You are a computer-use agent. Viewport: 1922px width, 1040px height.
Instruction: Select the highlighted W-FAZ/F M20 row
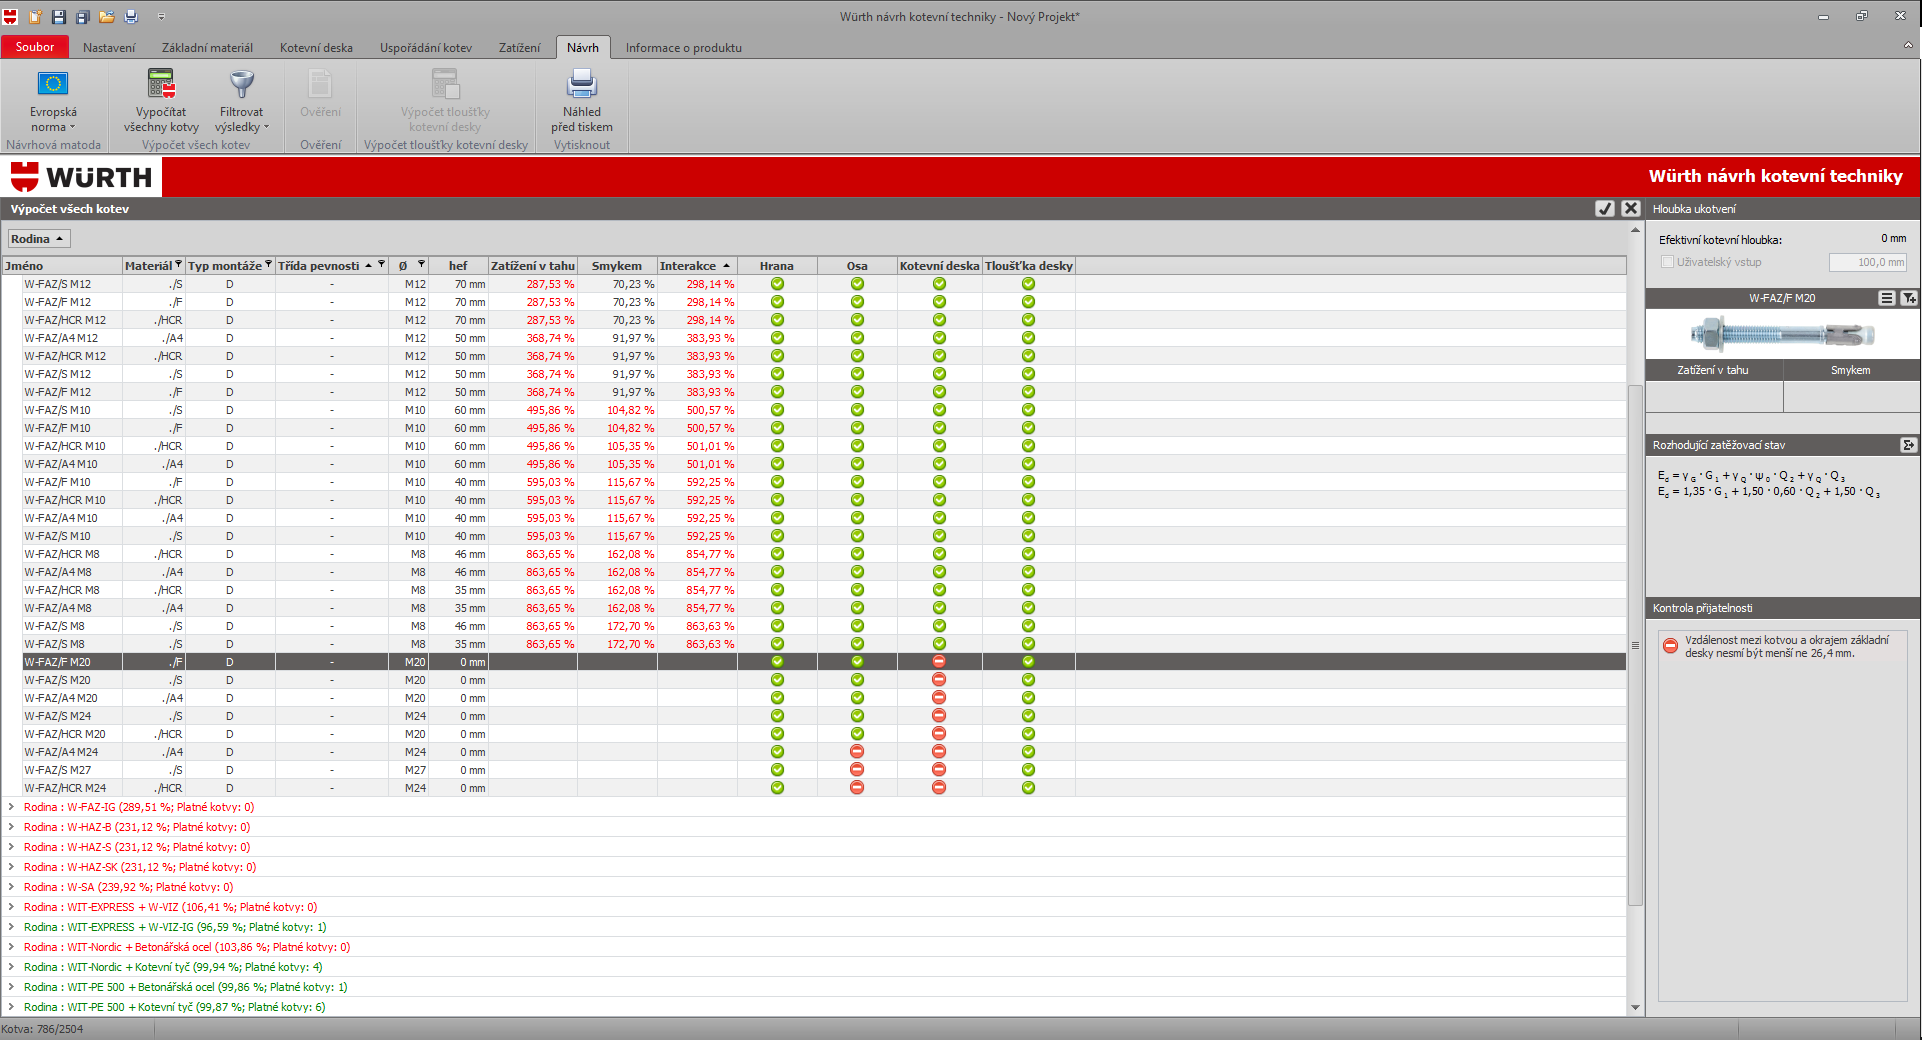[814, 662]
